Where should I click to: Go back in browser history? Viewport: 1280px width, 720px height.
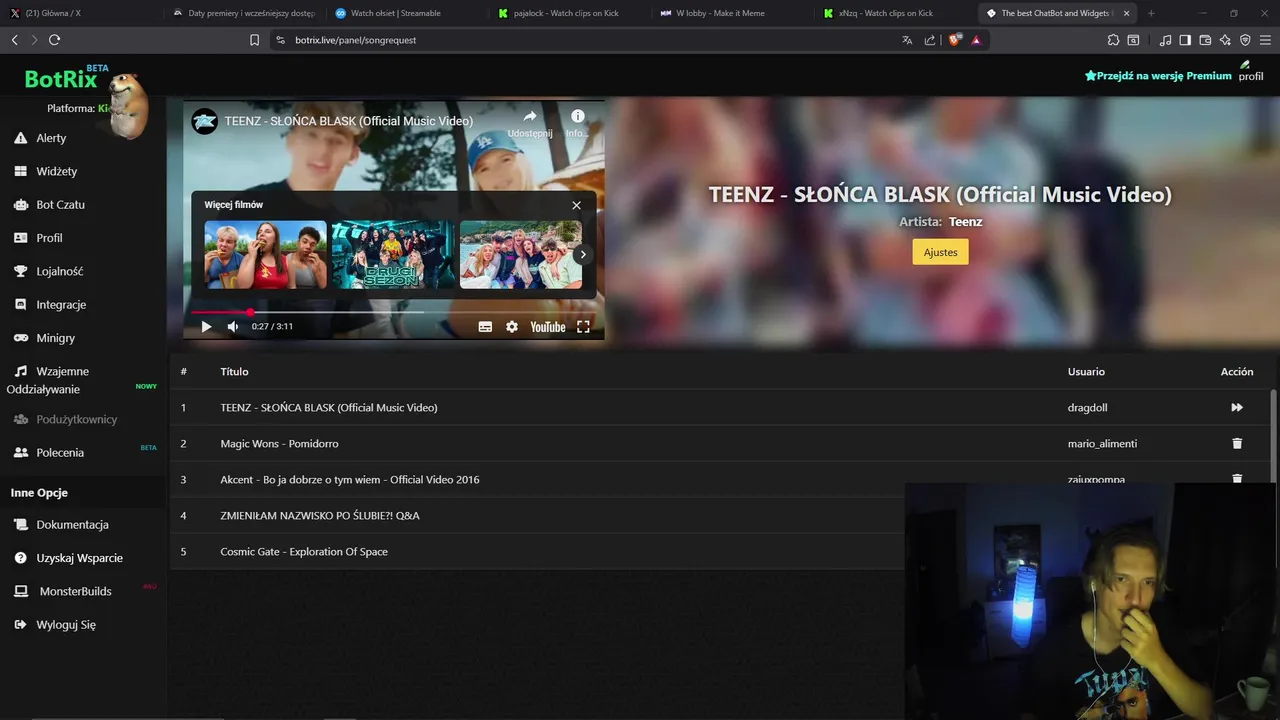[14, 40]
